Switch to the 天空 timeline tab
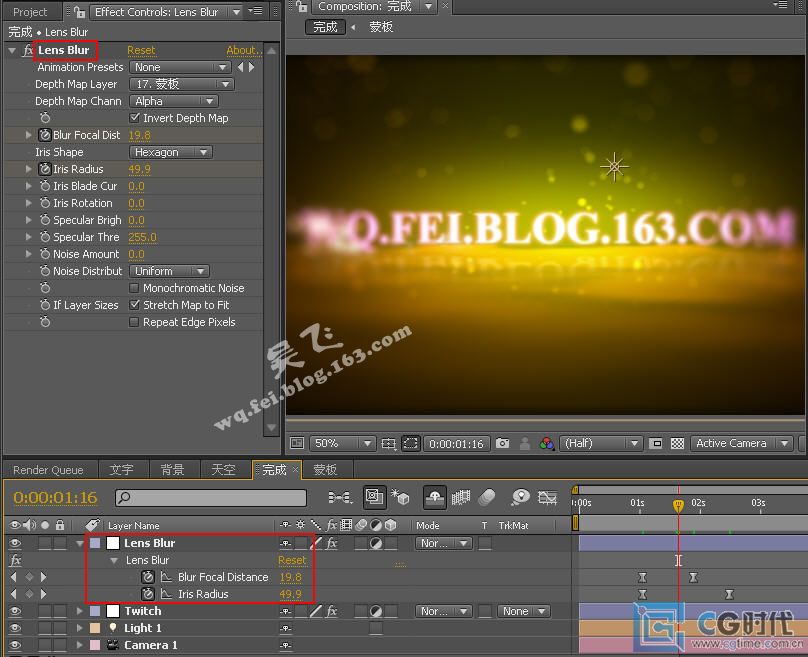This screenshot has width=808, height=657. pyautogui.click(x=223, y=470)
